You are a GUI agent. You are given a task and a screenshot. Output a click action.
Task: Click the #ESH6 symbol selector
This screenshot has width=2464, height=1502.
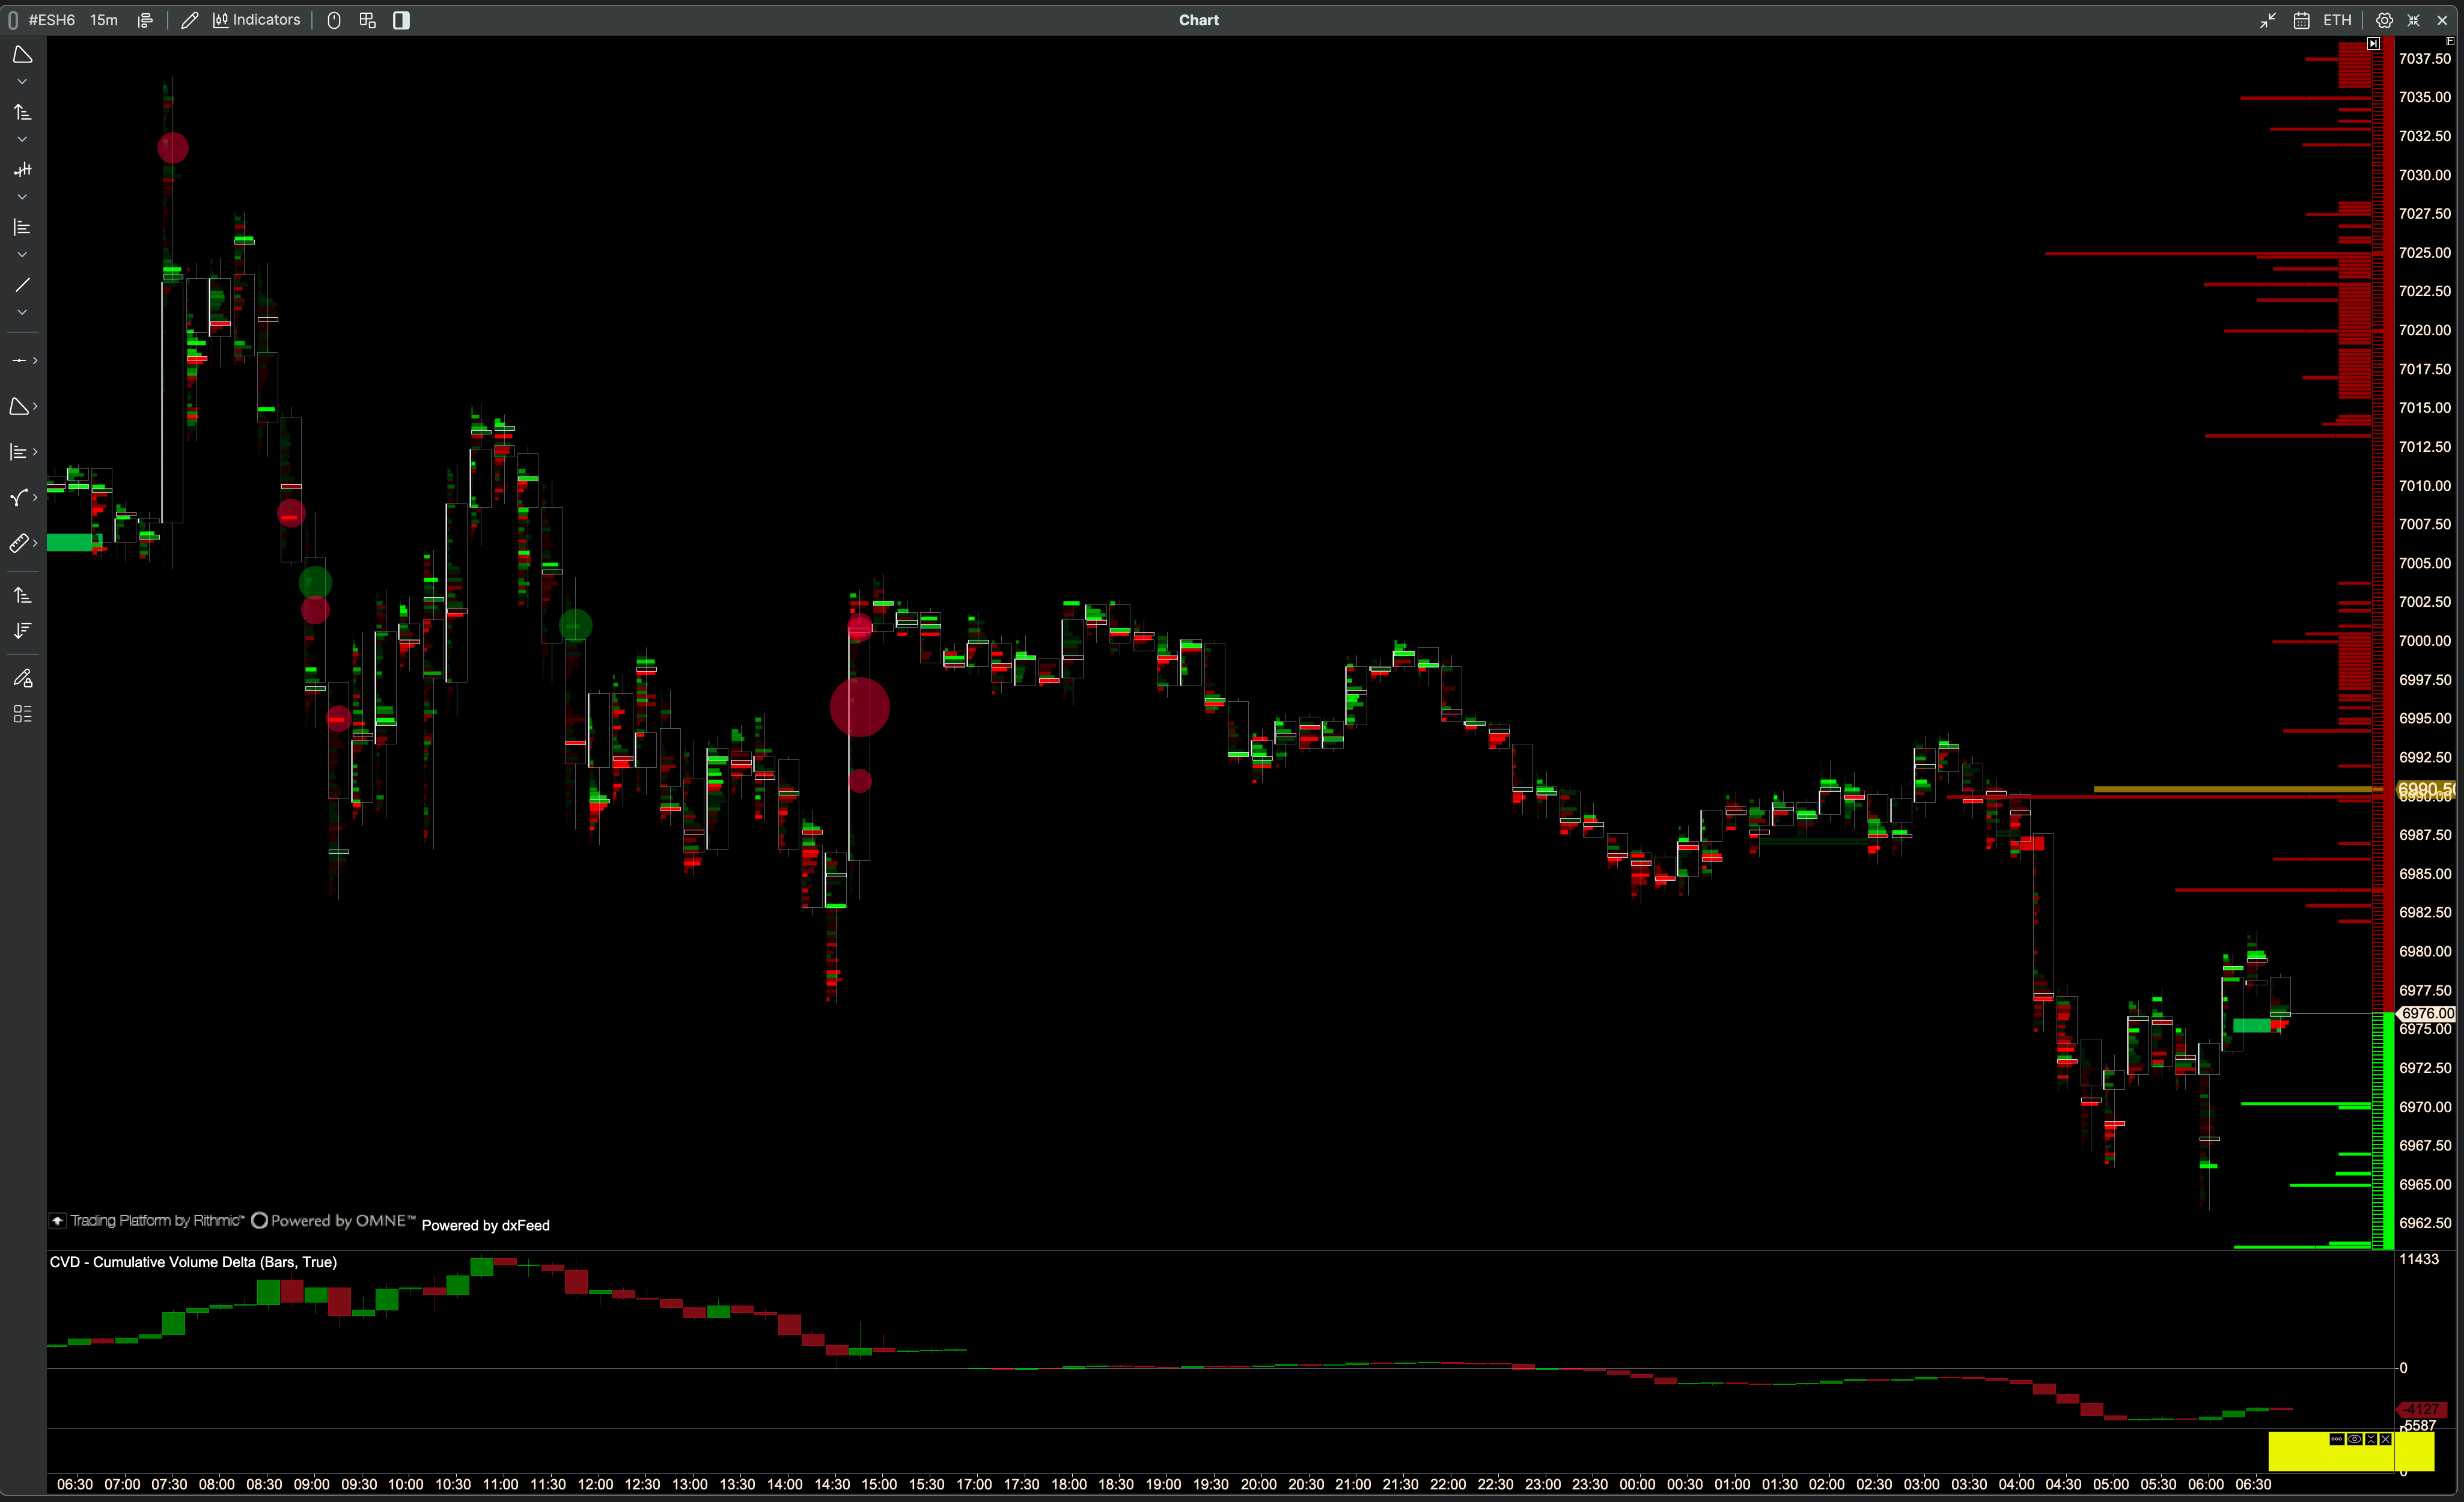(x=51, y=20)
